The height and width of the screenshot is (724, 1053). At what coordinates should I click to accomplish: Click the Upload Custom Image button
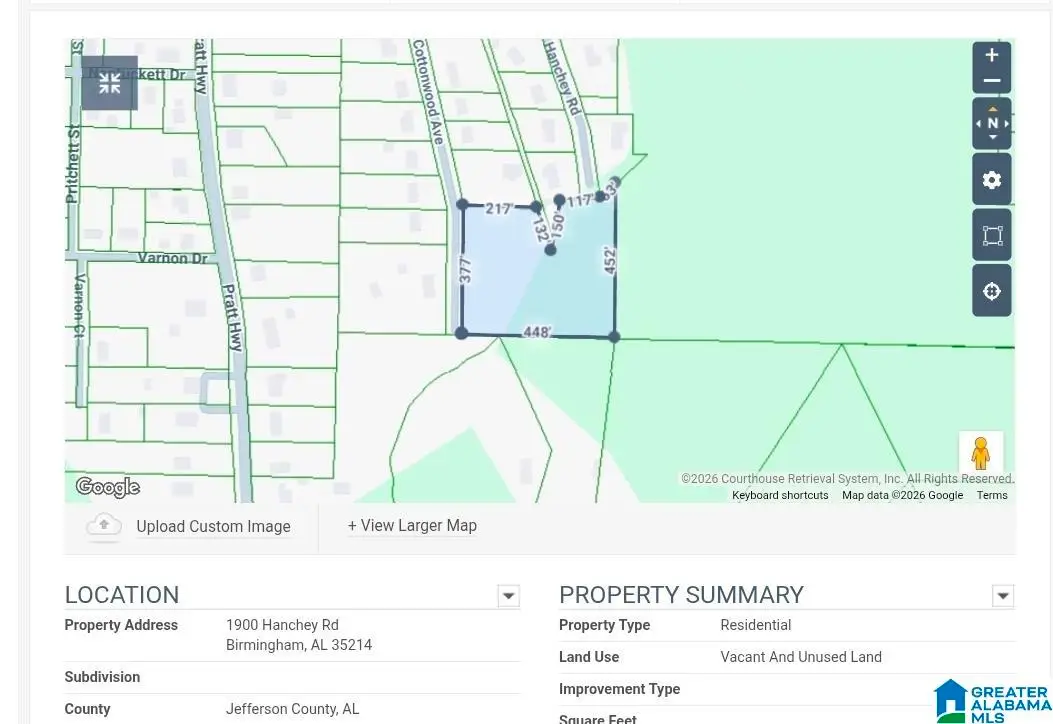pos(213,526)
